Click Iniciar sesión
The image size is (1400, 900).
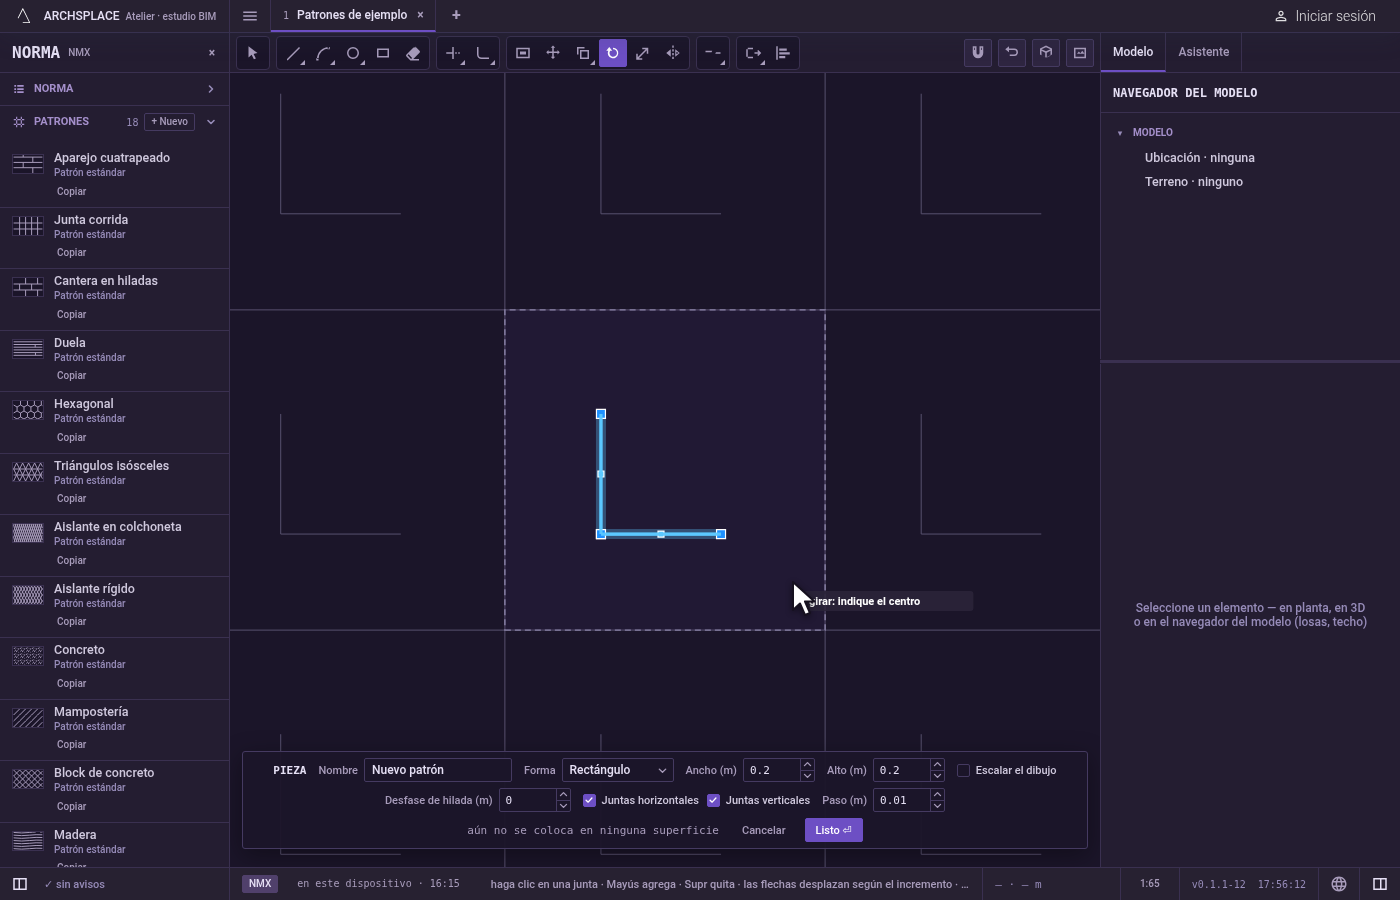coord(1325,16)
